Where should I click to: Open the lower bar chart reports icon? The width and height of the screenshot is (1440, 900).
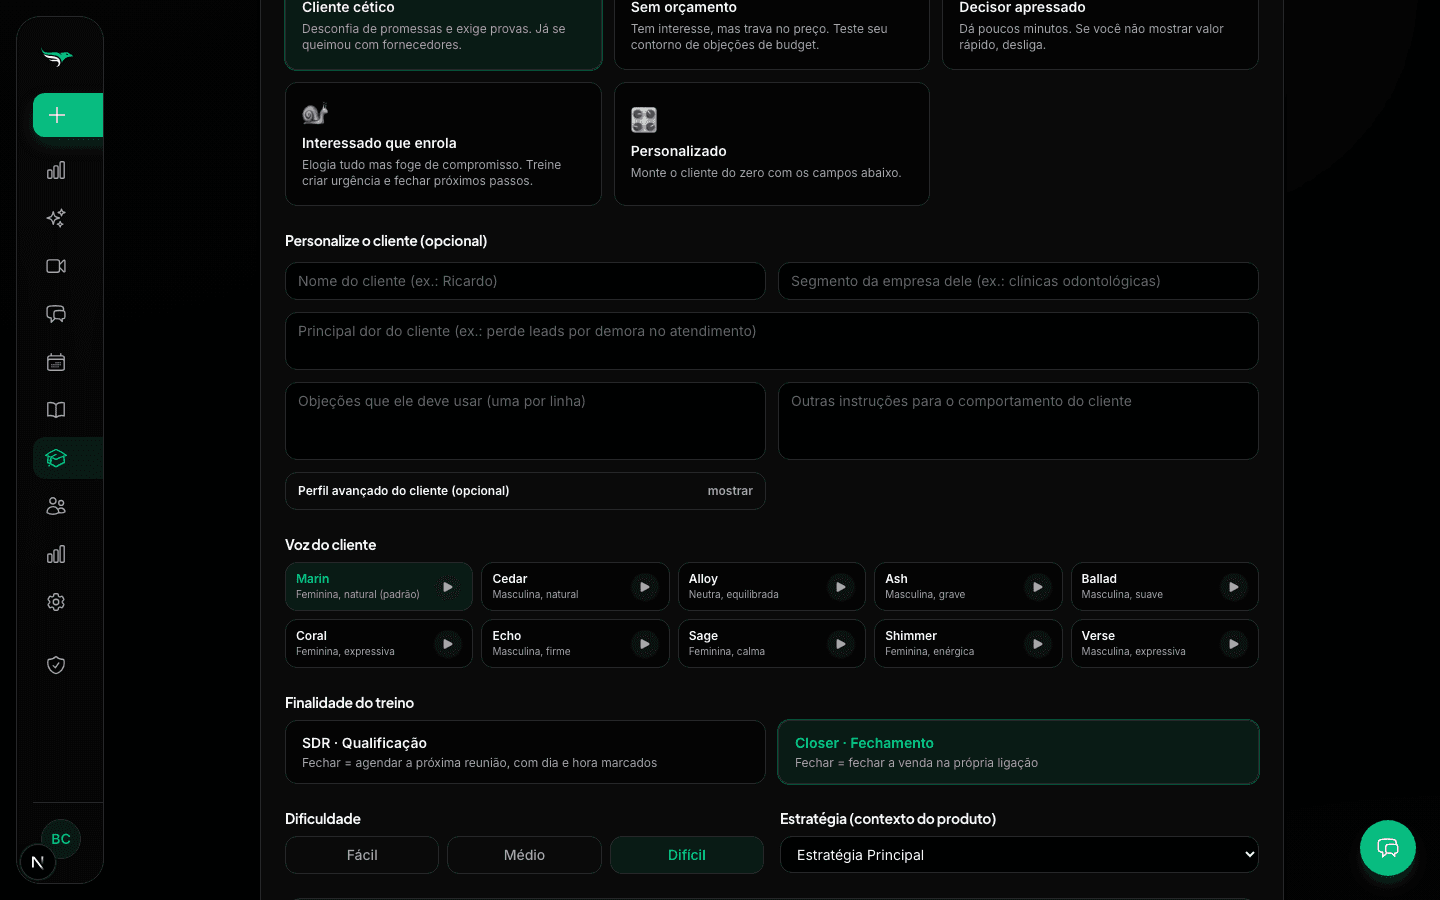click(x=56, y=554)
